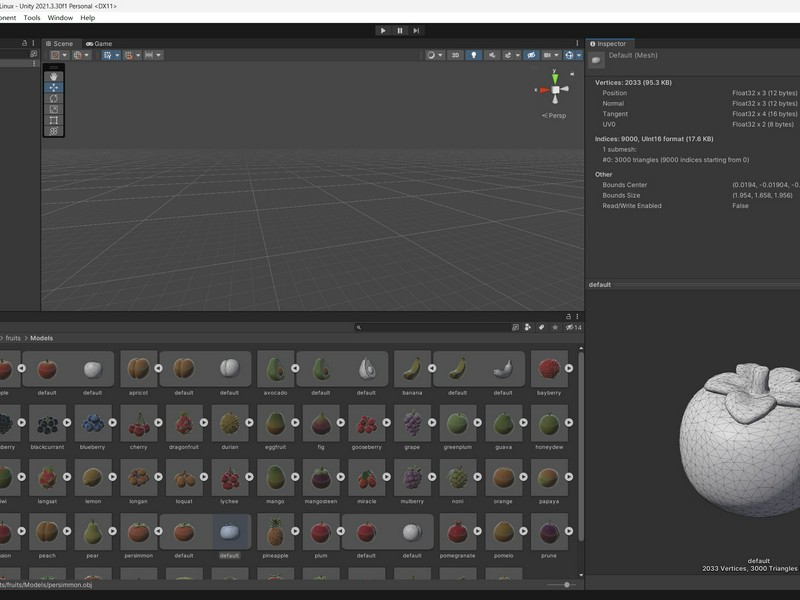Toggle 2D view mode

(456, 55)
